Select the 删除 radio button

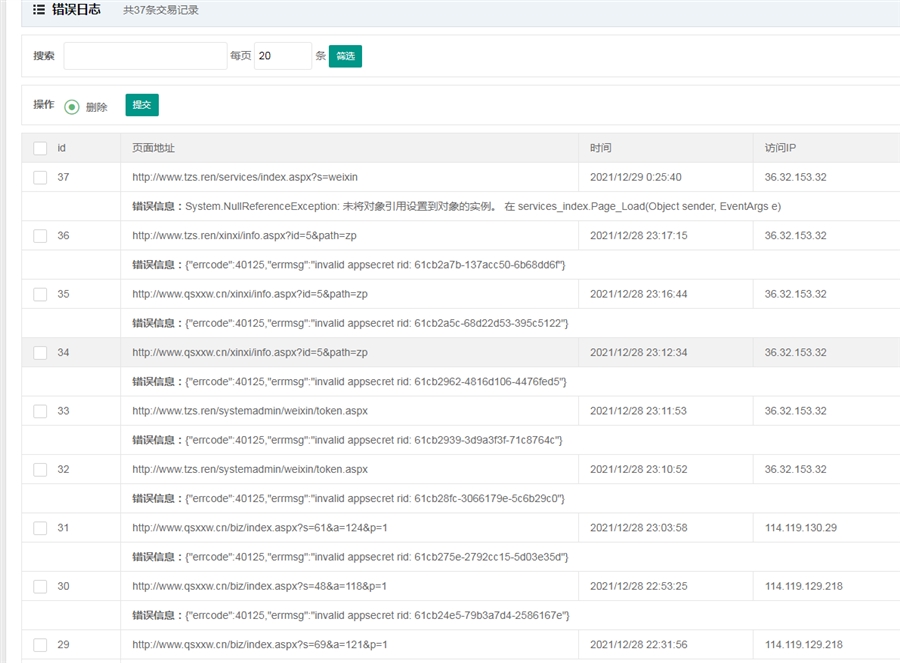click(x=72, y=107)
